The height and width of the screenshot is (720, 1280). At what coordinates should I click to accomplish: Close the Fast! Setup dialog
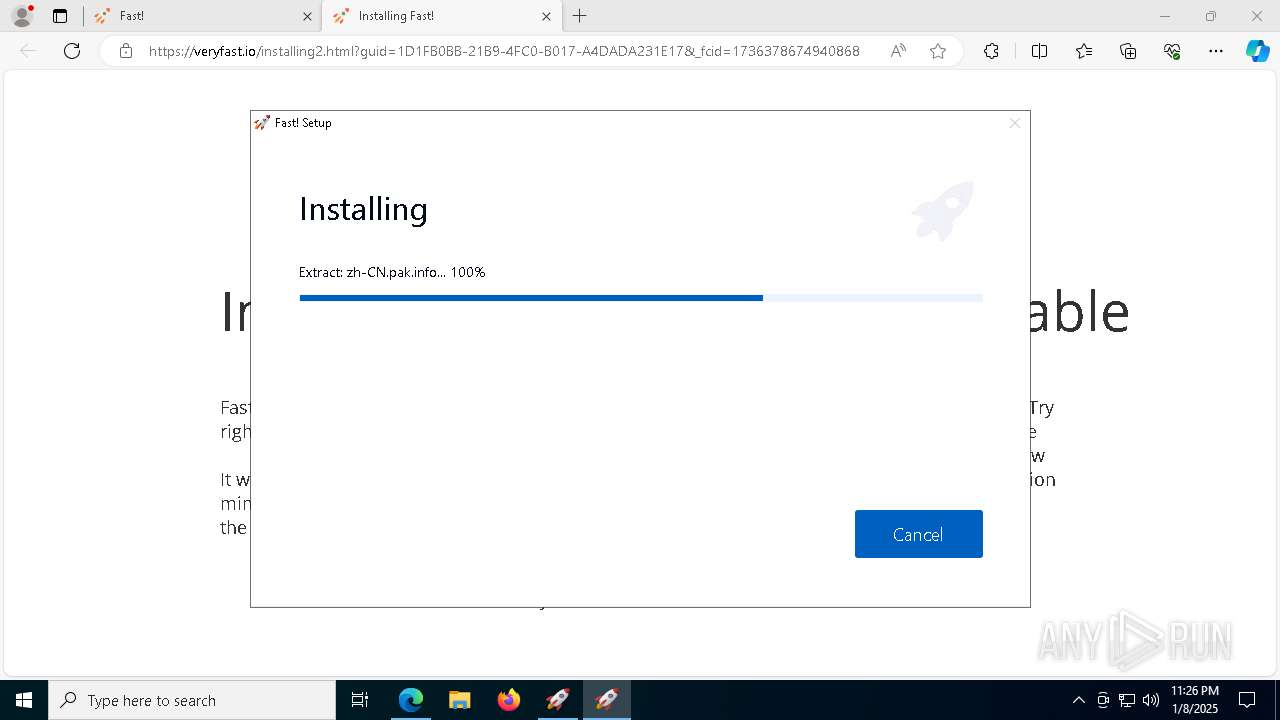click(x=1014, y=123)
